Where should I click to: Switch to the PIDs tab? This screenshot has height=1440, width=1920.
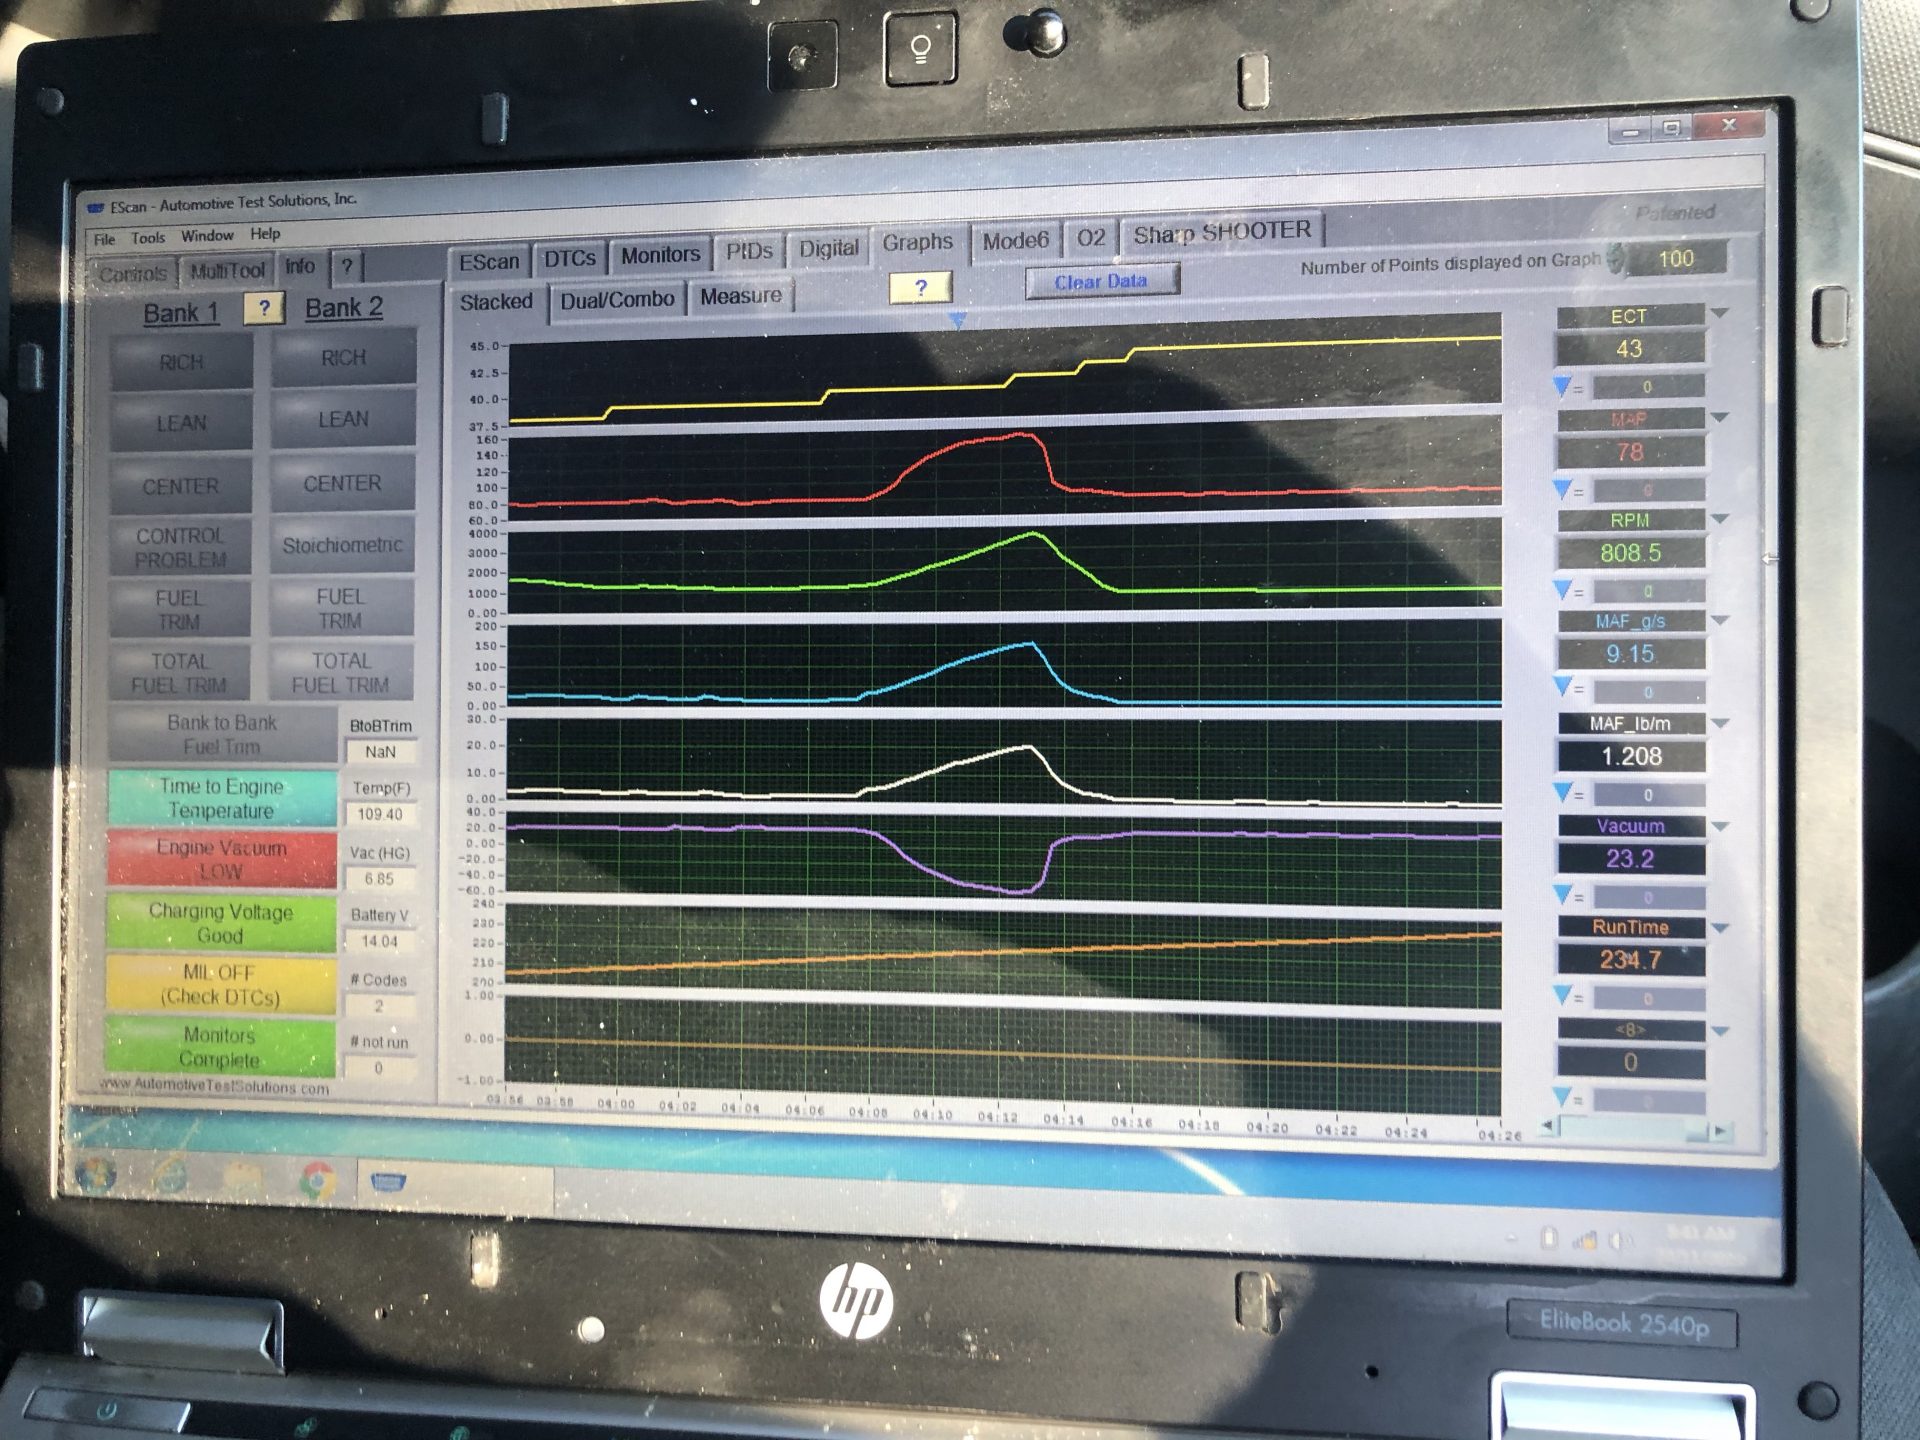click(x=749, y=251)
